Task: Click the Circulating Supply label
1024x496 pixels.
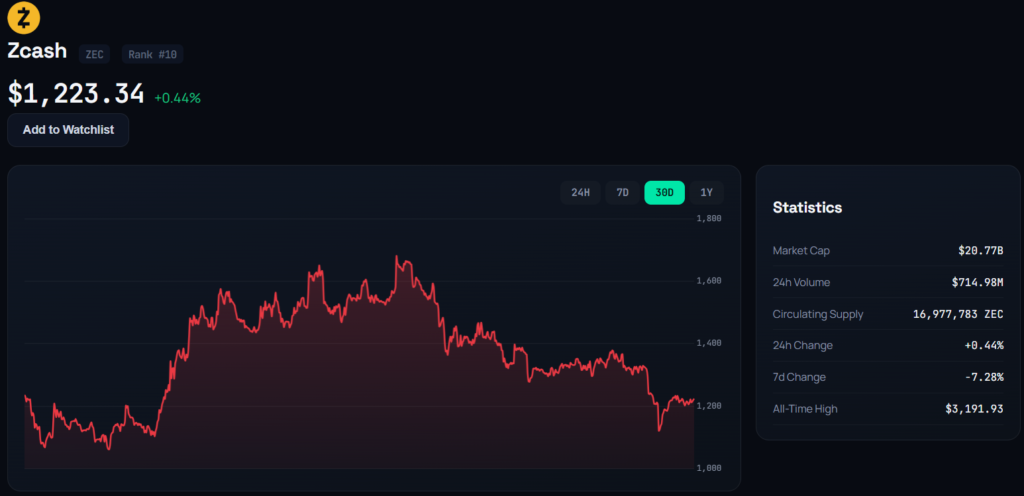Action: (x=818, y=314)
